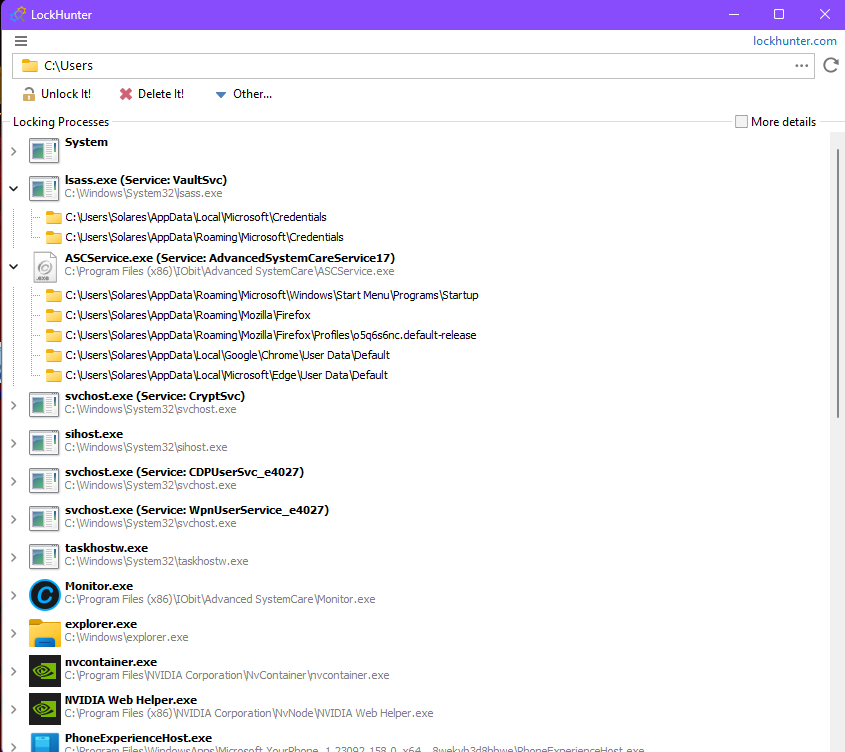Viewport: 845px width, 752px height.
Task: Click the sihost.exe process icon
Action: [44, 443]
